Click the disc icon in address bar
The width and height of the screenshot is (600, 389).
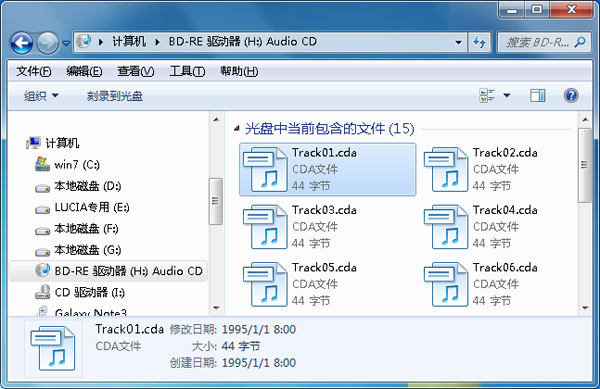coord(83,41)
